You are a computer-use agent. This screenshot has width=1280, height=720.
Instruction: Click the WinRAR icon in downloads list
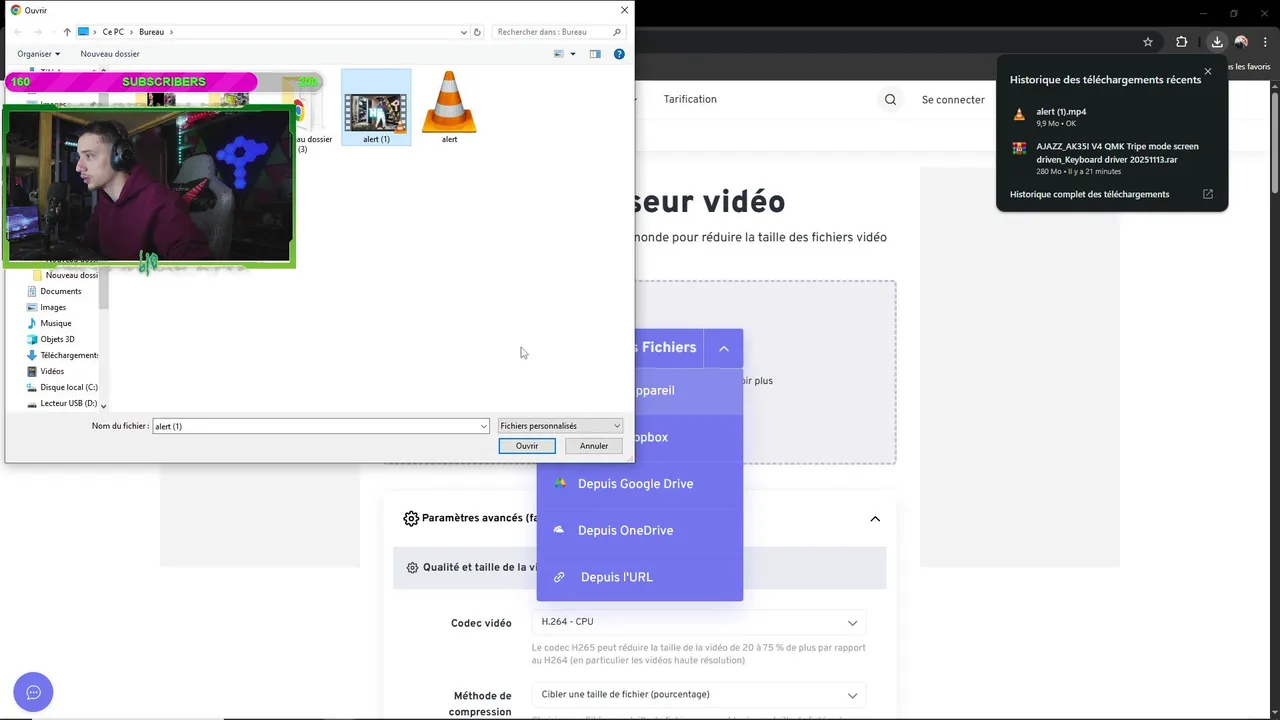[x=1019, y=148]
